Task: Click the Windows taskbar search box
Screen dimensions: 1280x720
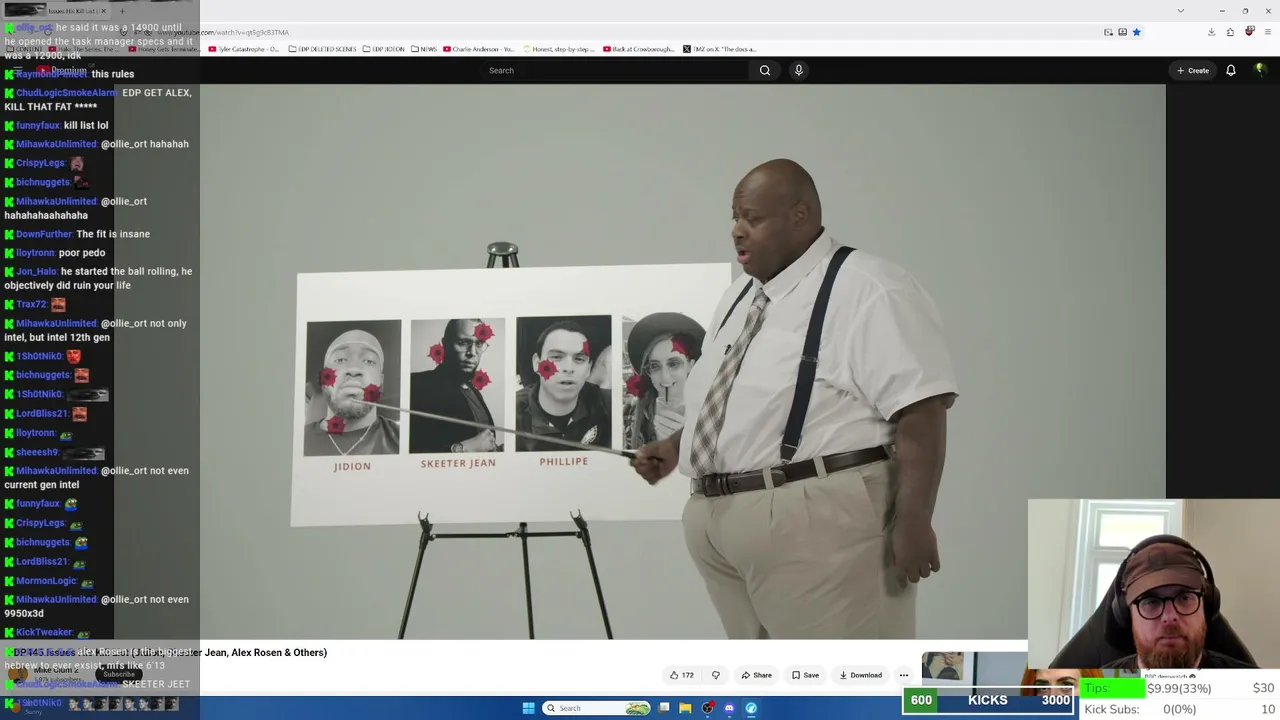Action: pos(596,708)
